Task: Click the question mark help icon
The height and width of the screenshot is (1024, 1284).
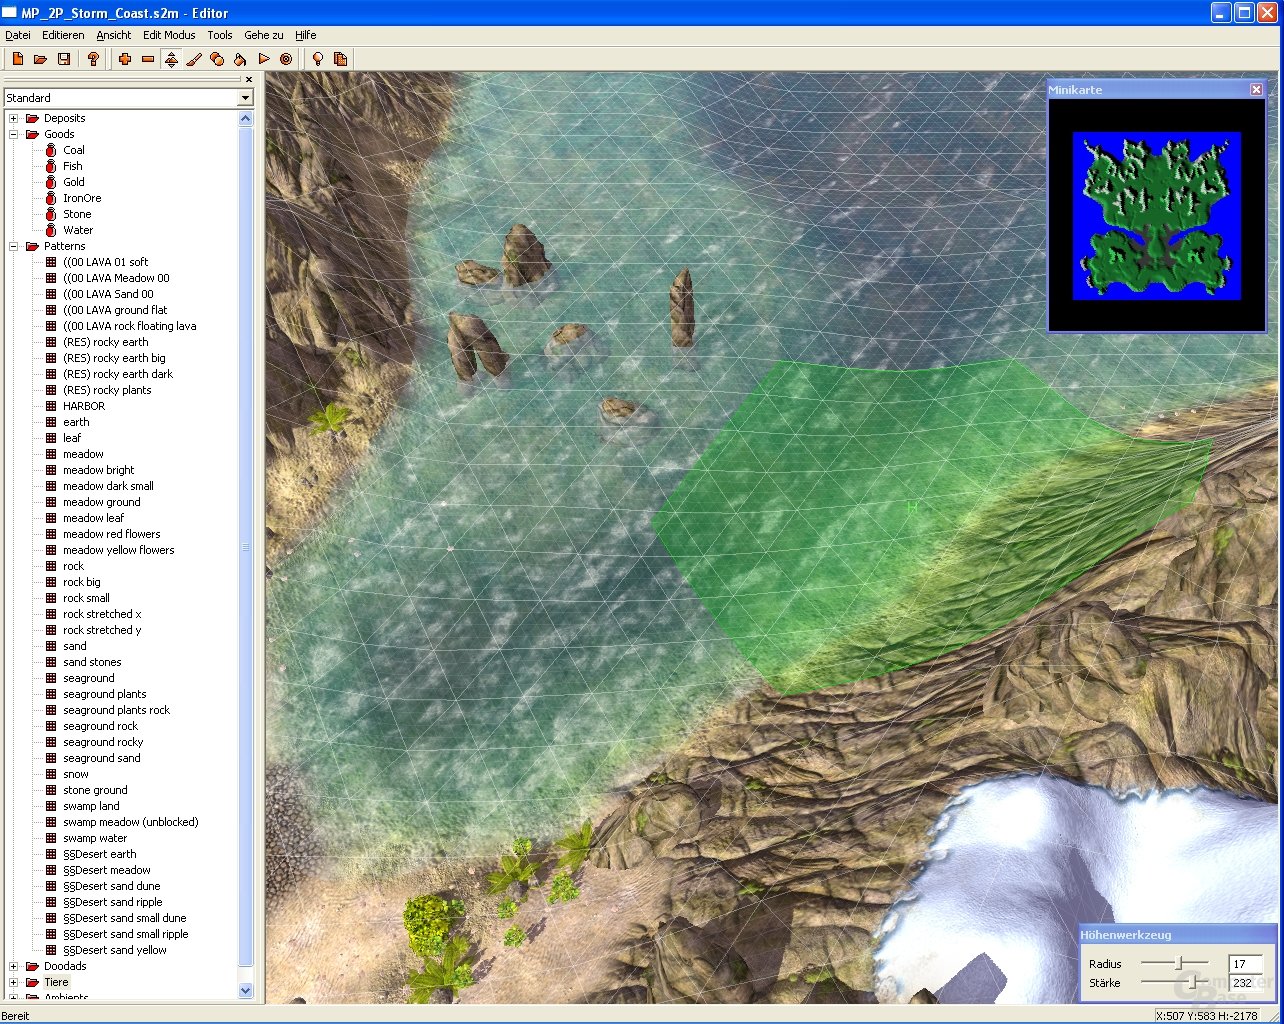Action: [94, 59]
